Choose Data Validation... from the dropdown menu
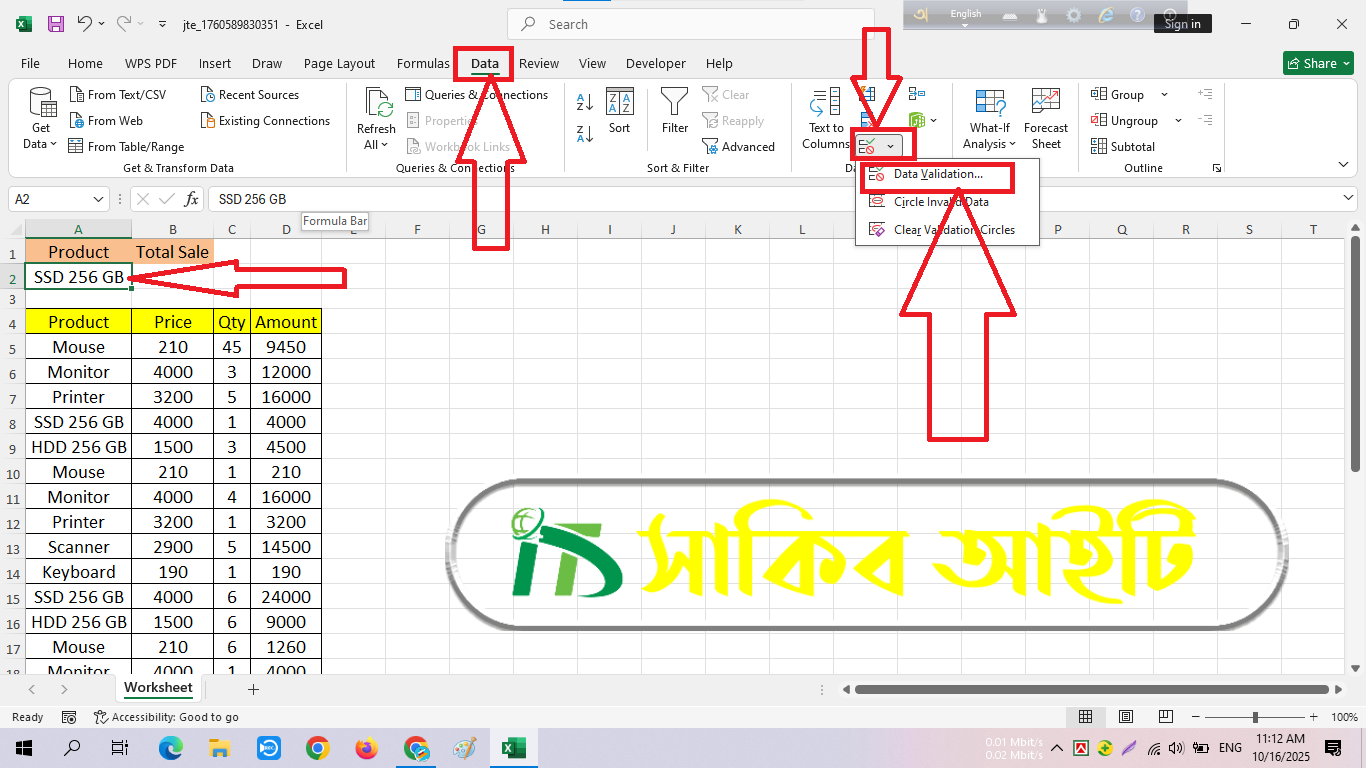 (937, 174)
